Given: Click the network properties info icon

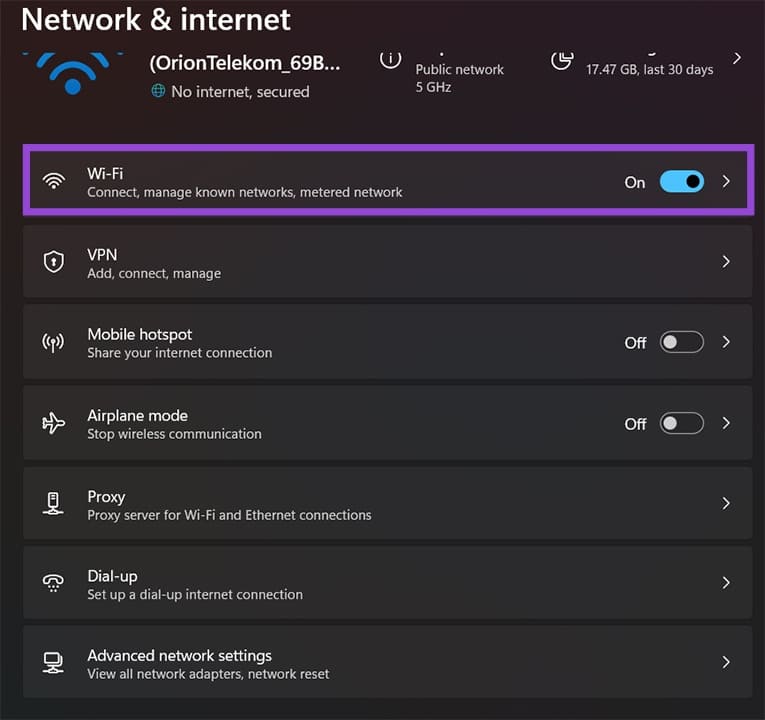Looking at the screenshot, I should pos(390,60).
